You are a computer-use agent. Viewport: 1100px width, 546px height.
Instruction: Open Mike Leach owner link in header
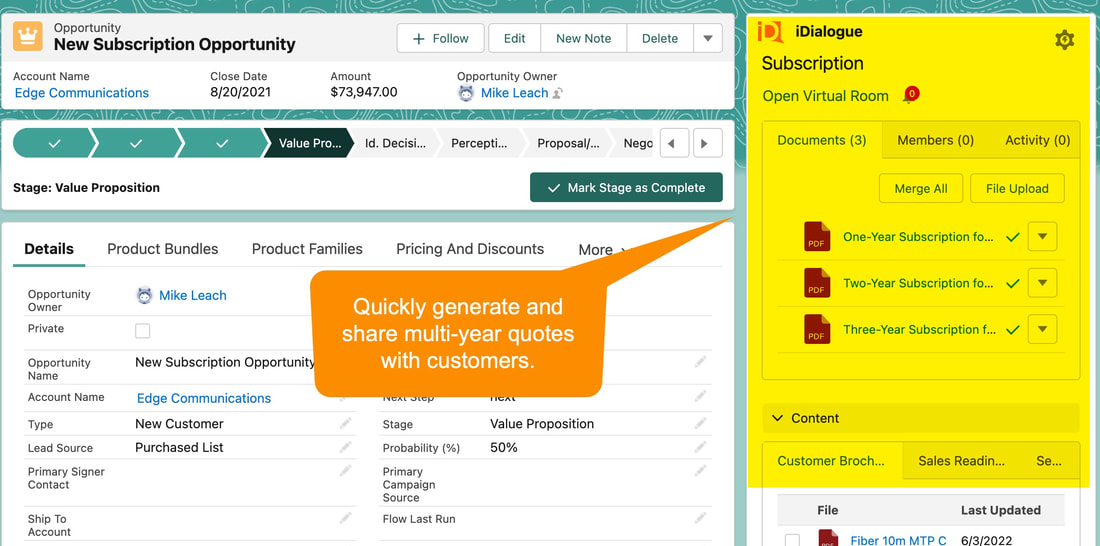tap(514, 93)
